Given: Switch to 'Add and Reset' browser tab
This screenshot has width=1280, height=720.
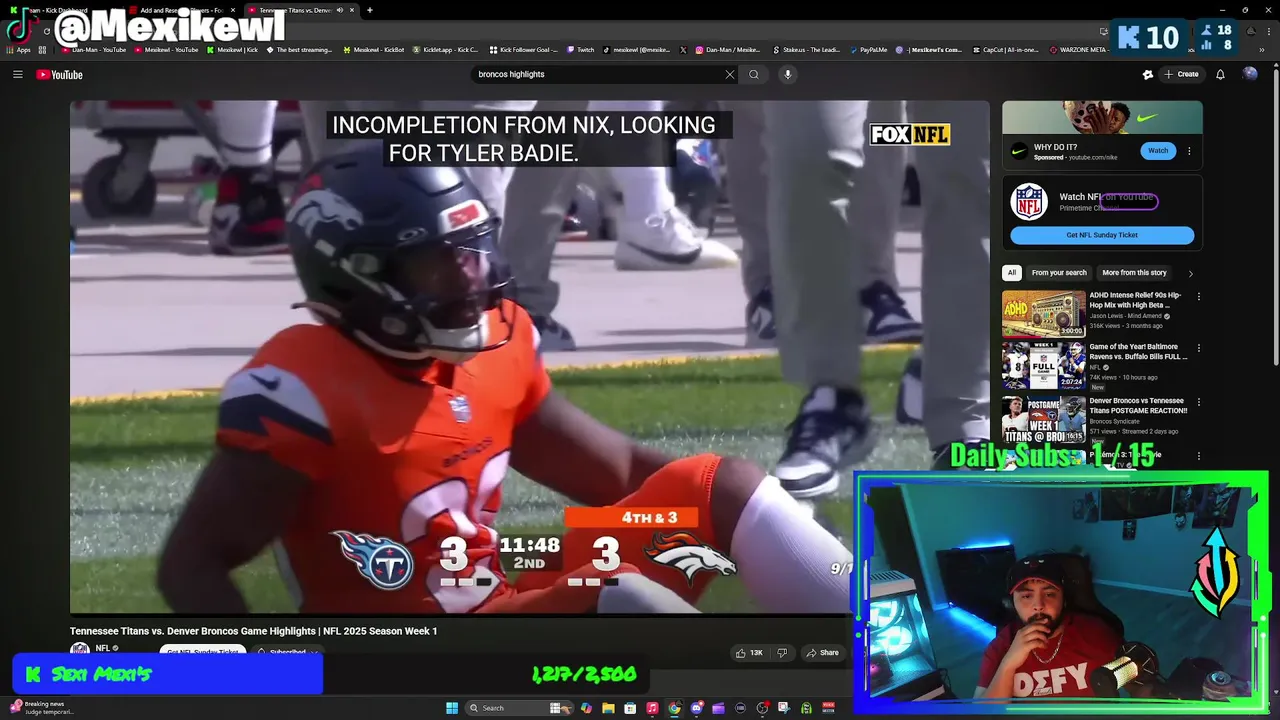Looking at the screenshot, I should tap(180, 10).
